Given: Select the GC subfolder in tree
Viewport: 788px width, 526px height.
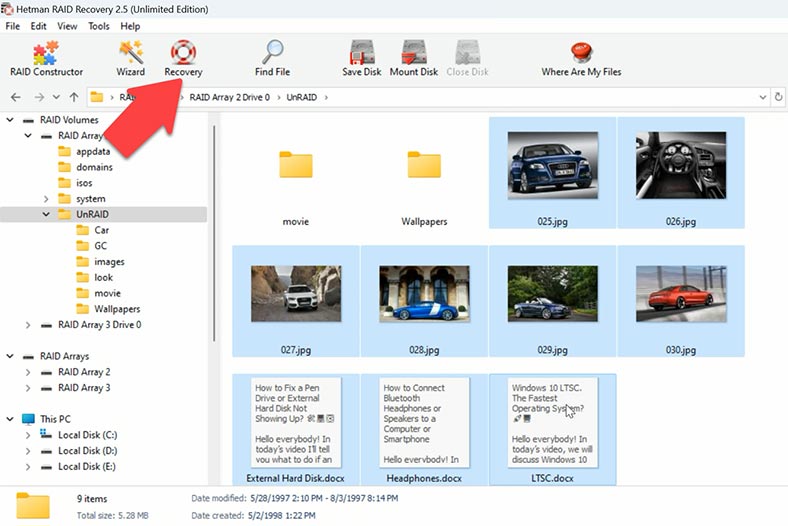Looking at the screenshot, I should coord(100,246).
